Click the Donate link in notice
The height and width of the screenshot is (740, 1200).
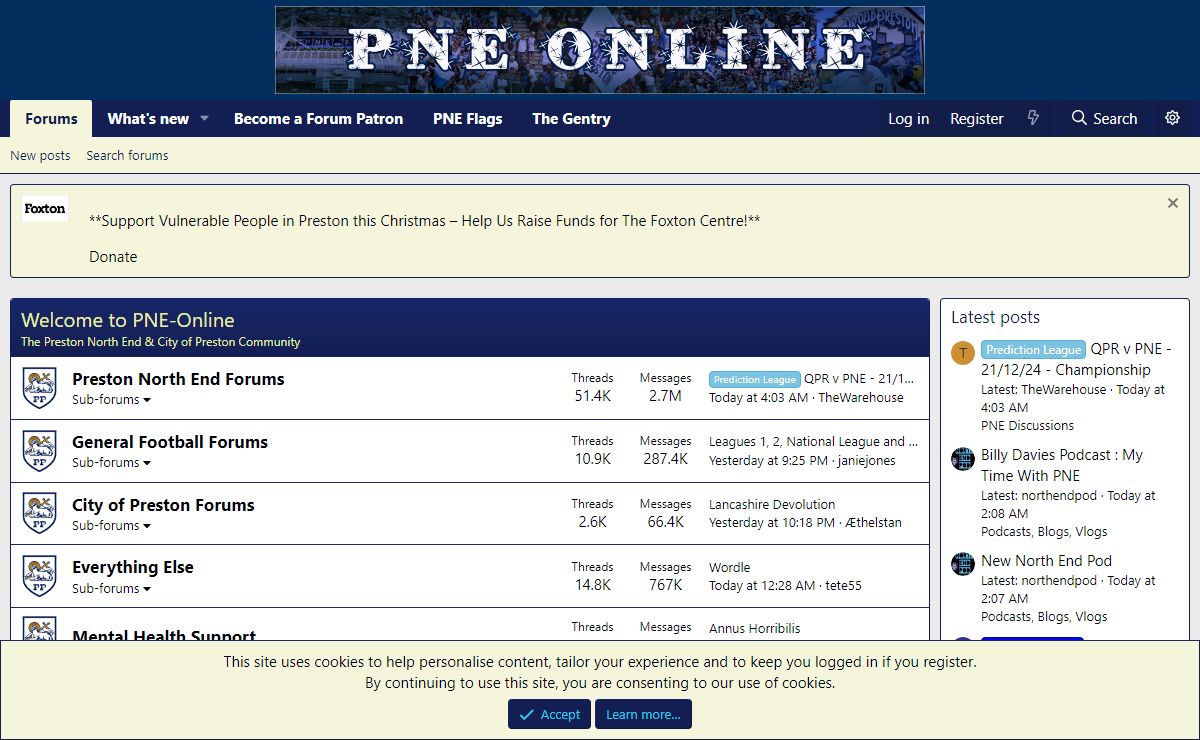113,256
